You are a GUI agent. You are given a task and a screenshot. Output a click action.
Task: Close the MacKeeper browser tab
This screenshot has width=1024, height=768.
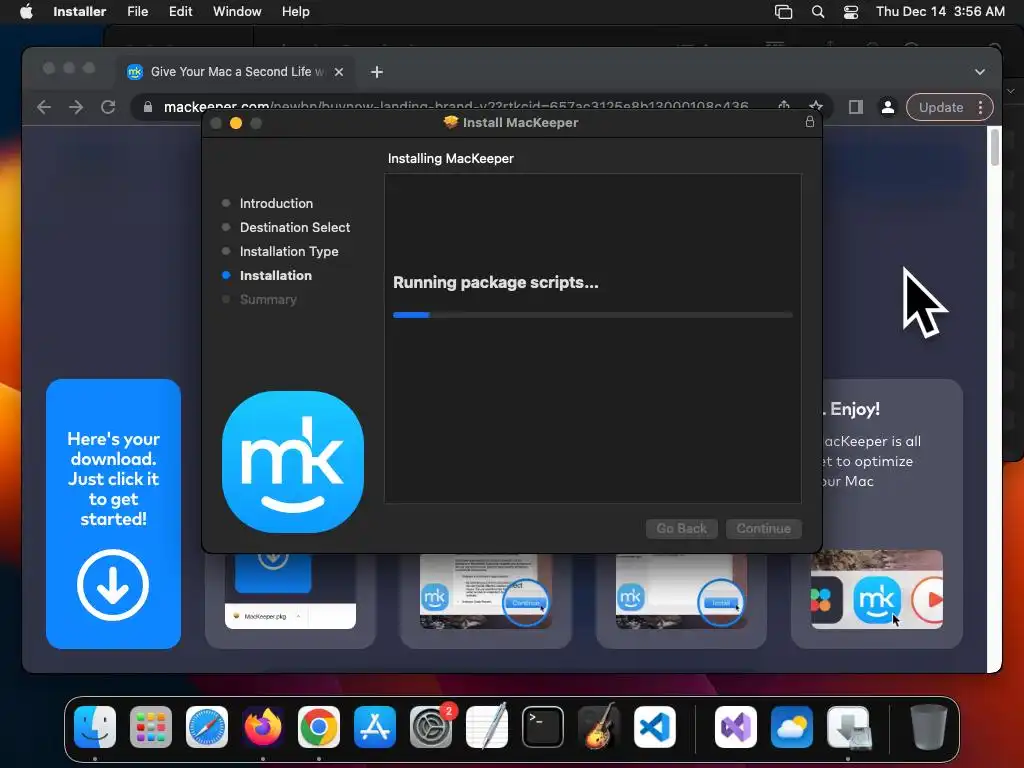click(339, 72)
